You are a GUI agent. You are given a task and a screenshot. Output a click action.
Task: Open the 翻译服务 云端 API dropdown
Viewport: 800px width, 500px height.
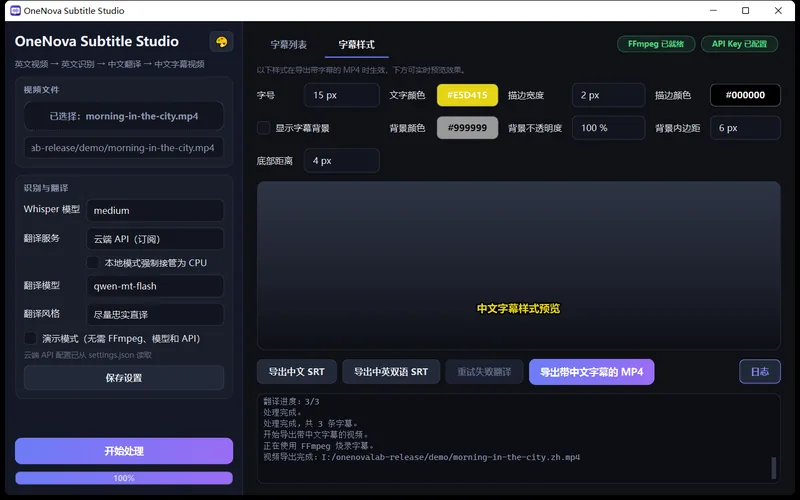coord(155,239)
